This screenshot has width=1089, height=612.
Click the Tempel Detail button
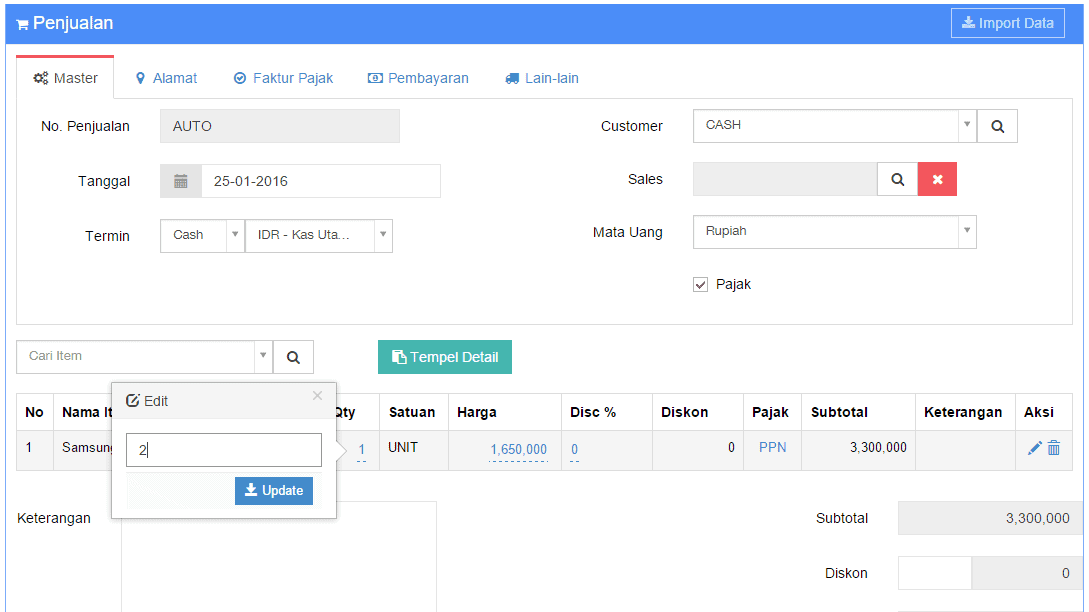pyautogui.click(x=444, y=357)
